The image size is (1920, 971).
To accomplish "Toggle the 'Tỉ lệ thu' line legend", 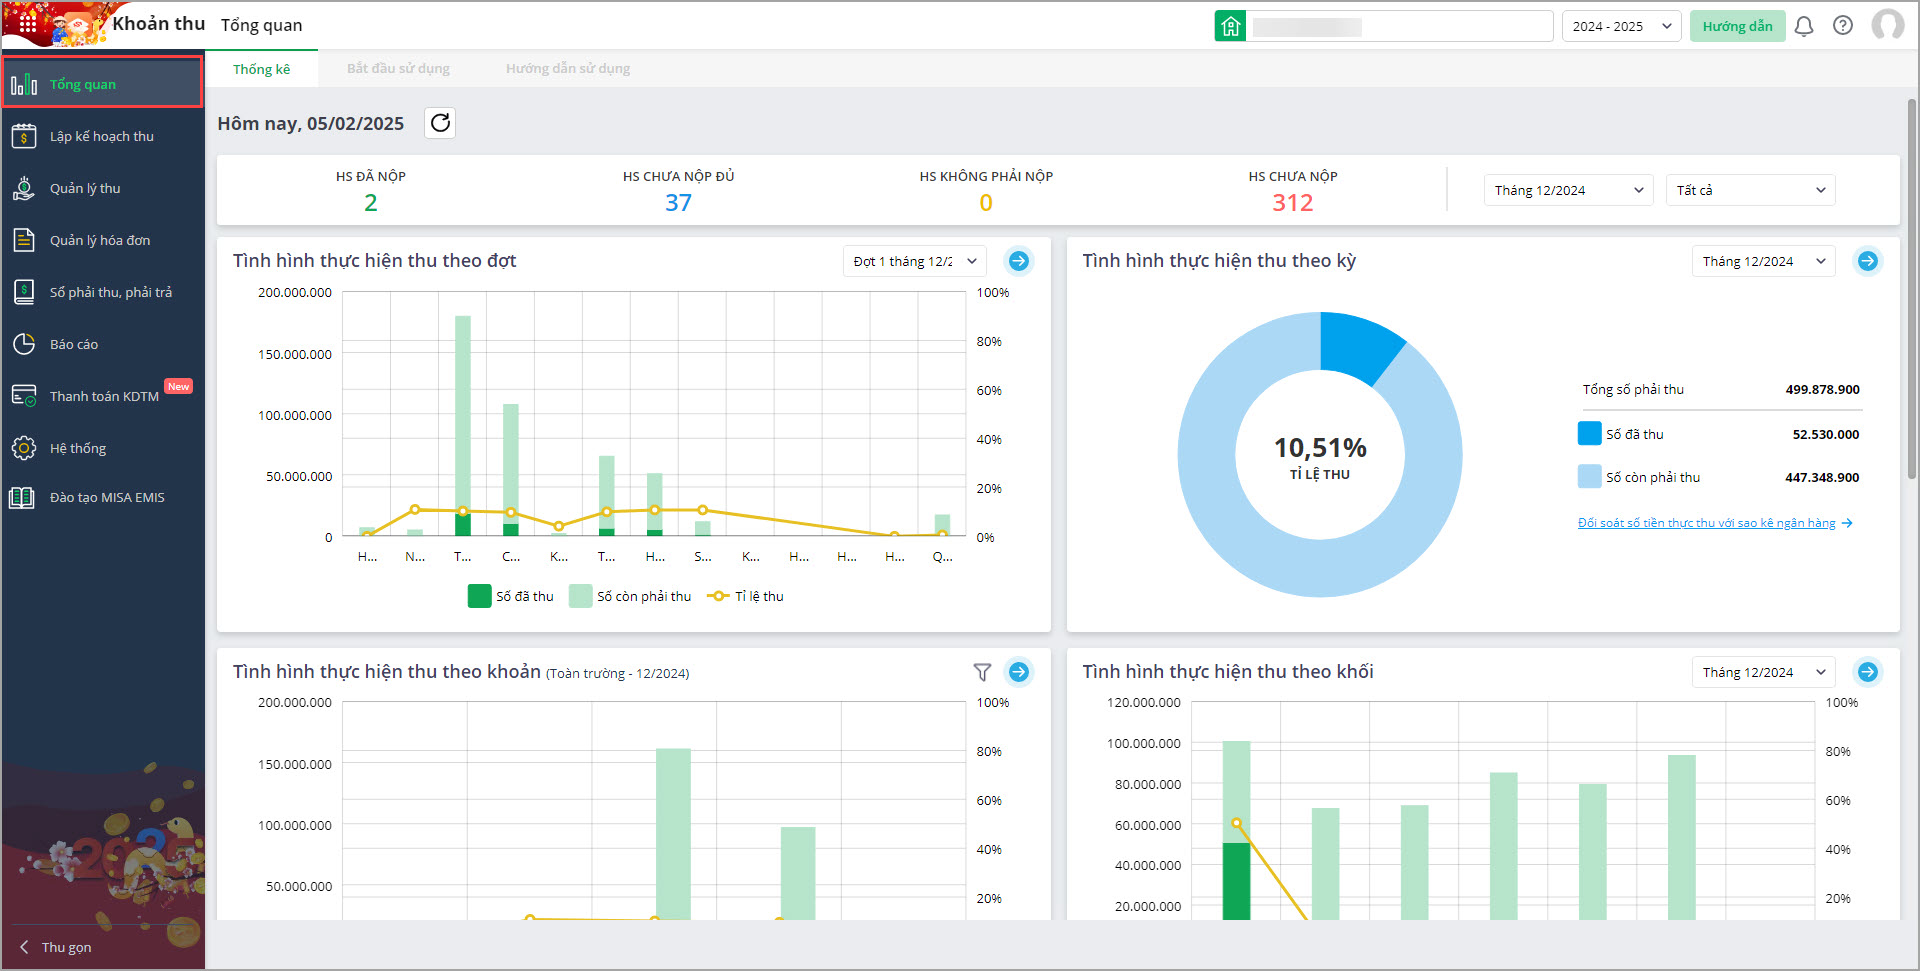I will (746, 596).
